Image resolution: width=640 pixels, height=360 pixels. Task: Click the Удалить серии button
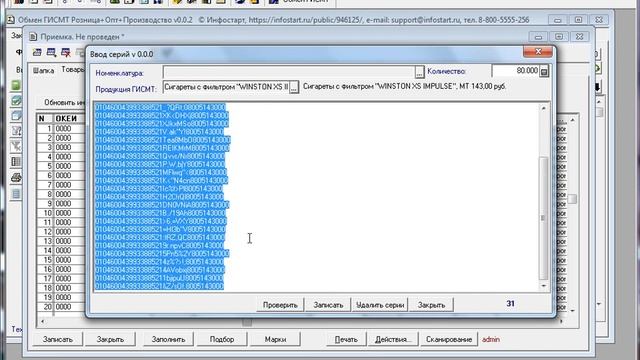pyautogui.click(x=380, y=305)
